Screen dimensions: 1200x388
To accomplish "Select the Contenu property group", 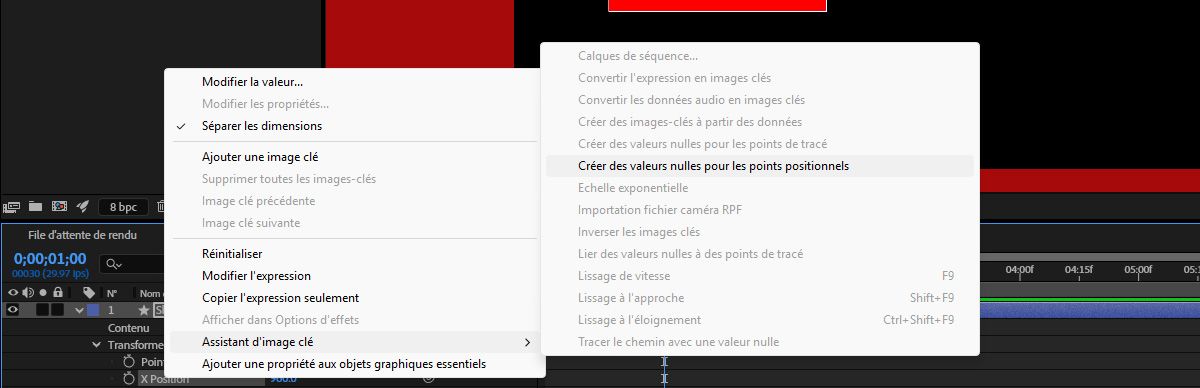I will (128, 328).
